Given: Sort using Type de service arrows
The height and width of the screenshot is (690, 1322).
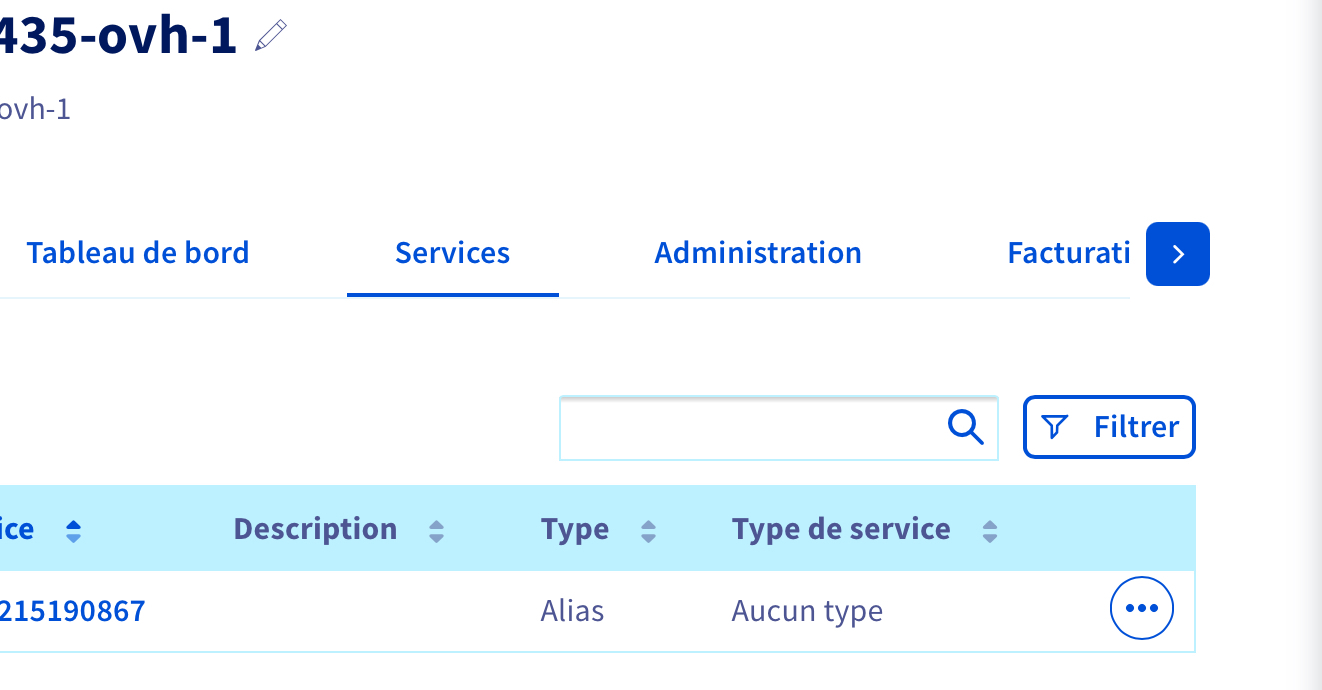Looking at the screenshot, I should click(x=990, y=531).
